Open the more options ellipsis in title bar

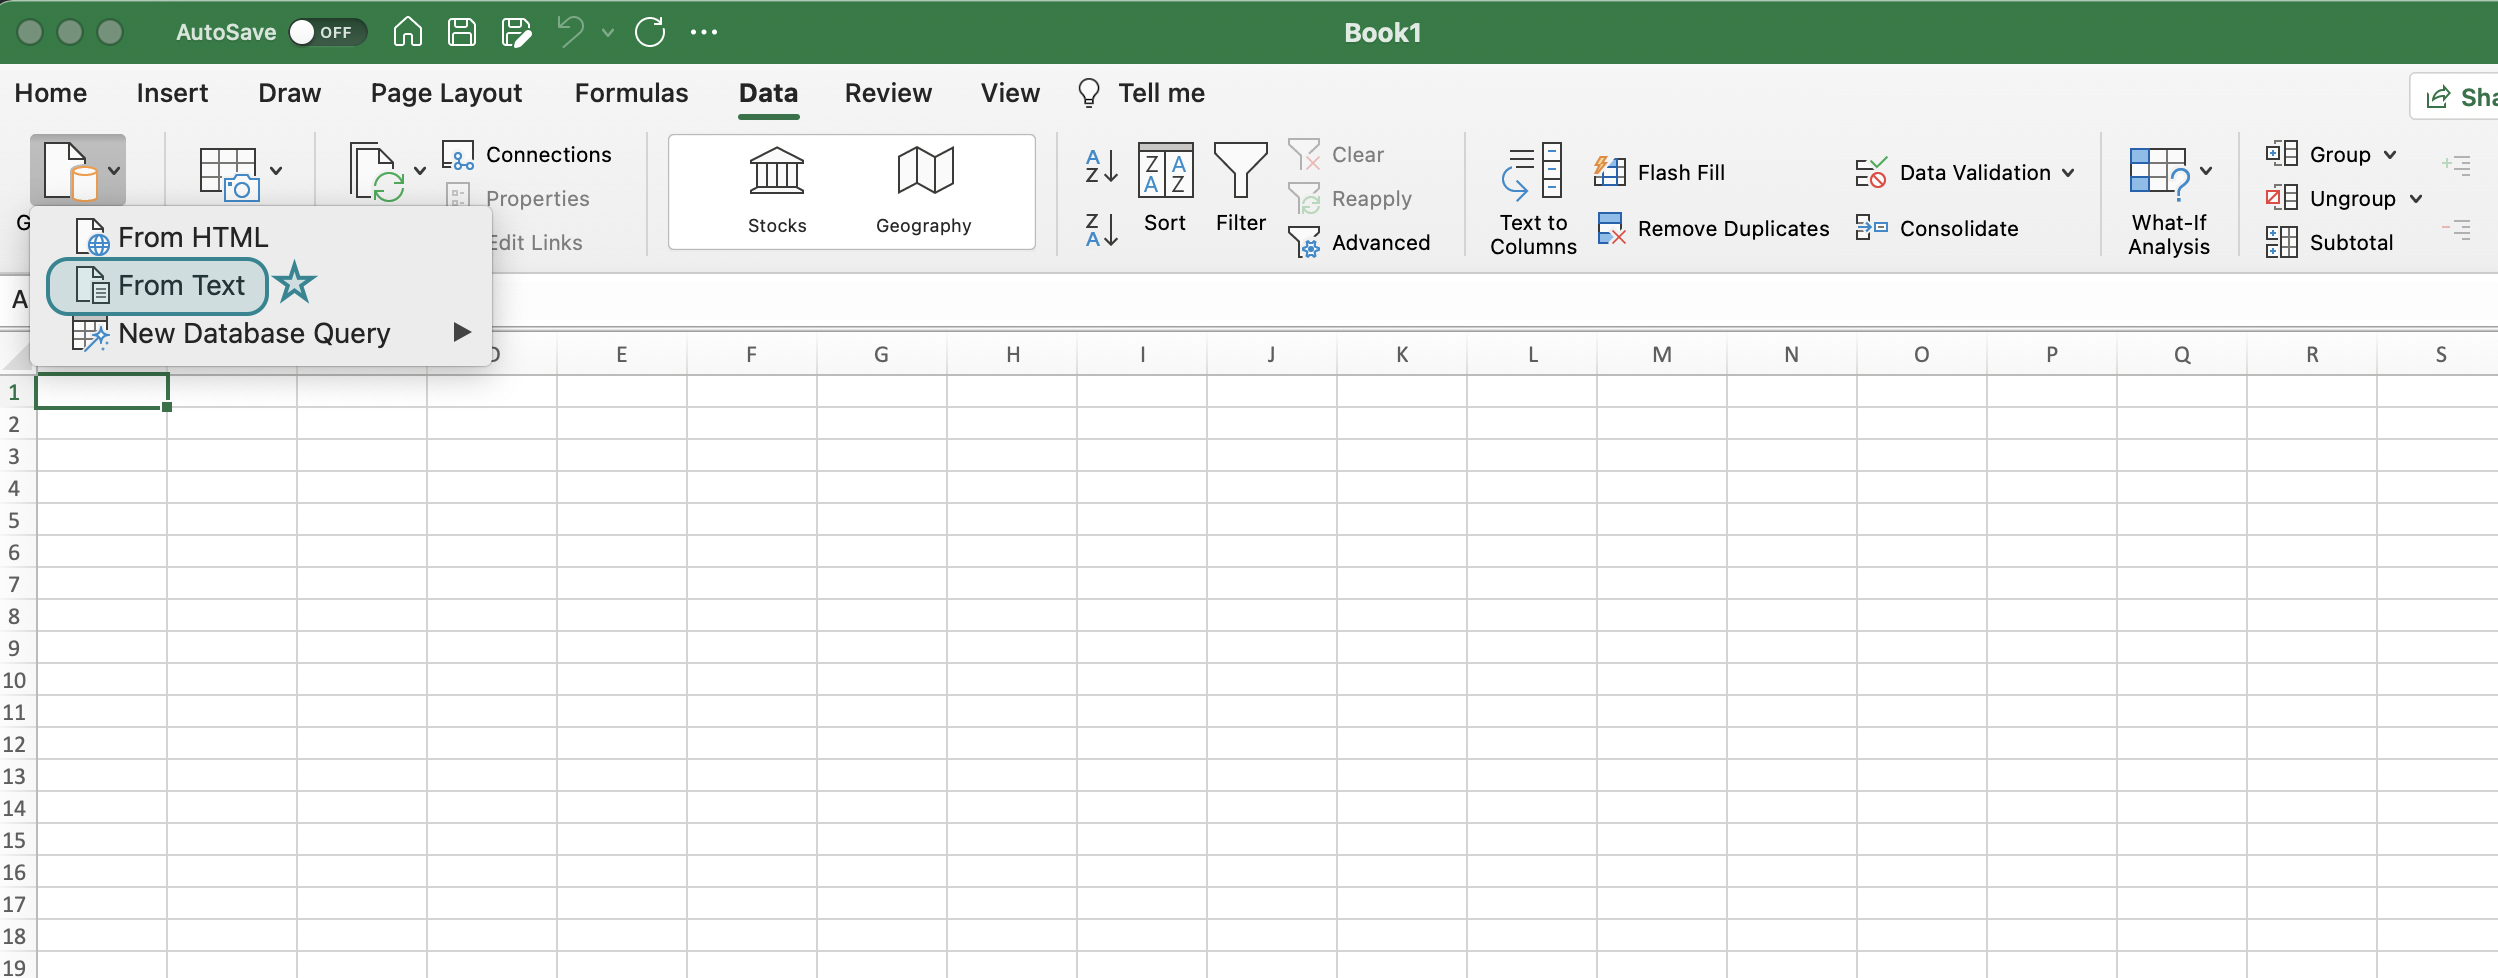(x=704, y=32)
